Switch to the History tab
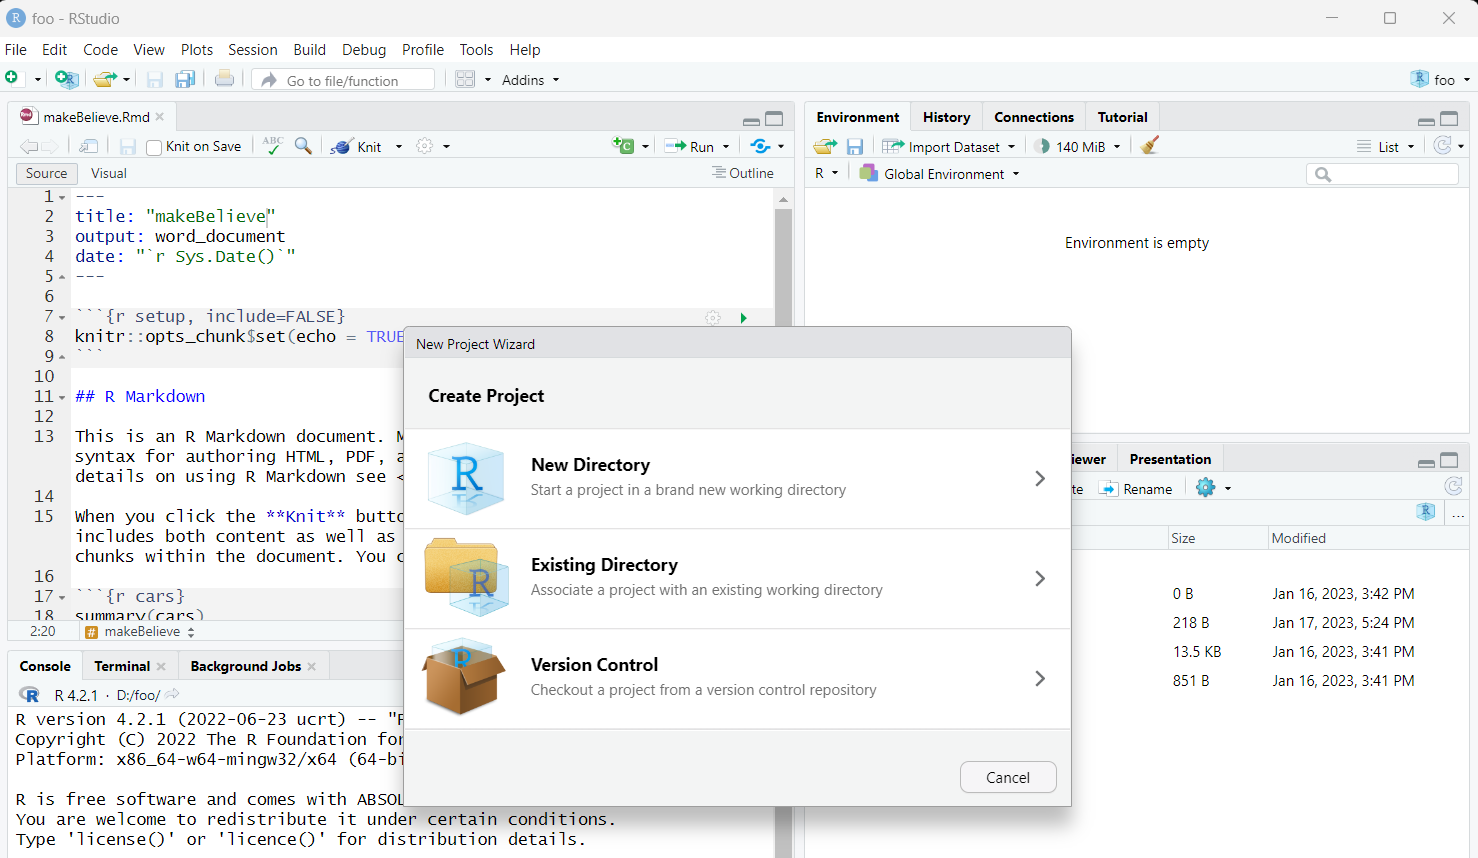The height and width of the screenshot is (858, 1478). (x=946, y=117)
